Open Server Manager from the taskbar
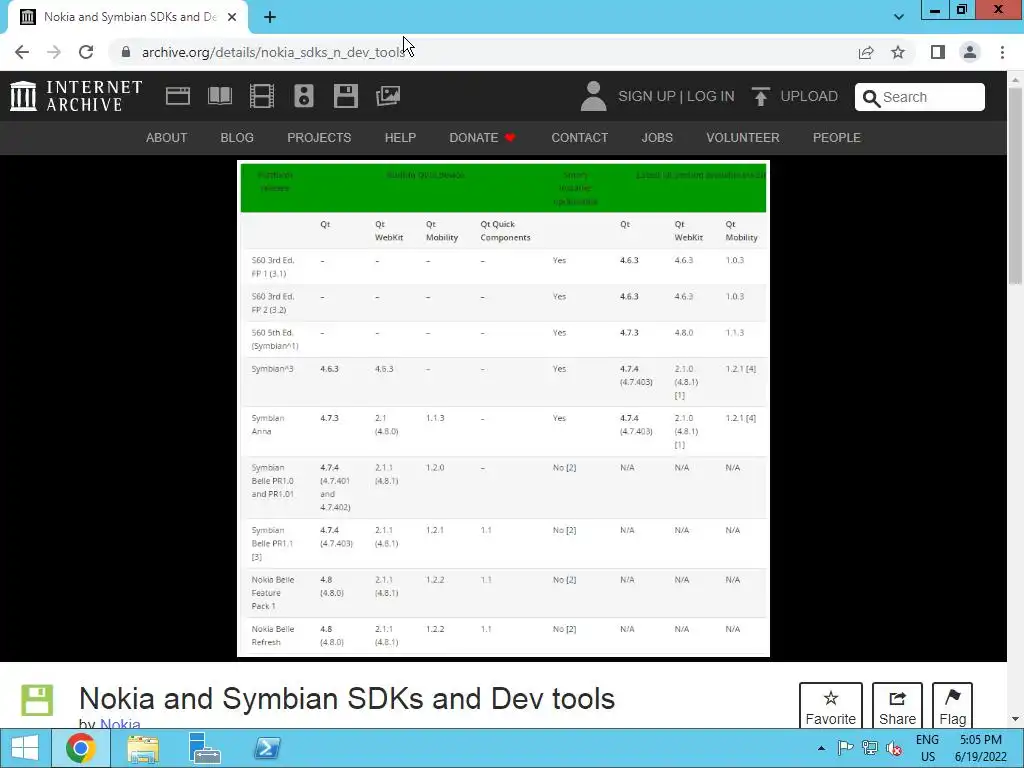This screenshot has width=1024, height=768. [204, 748]
